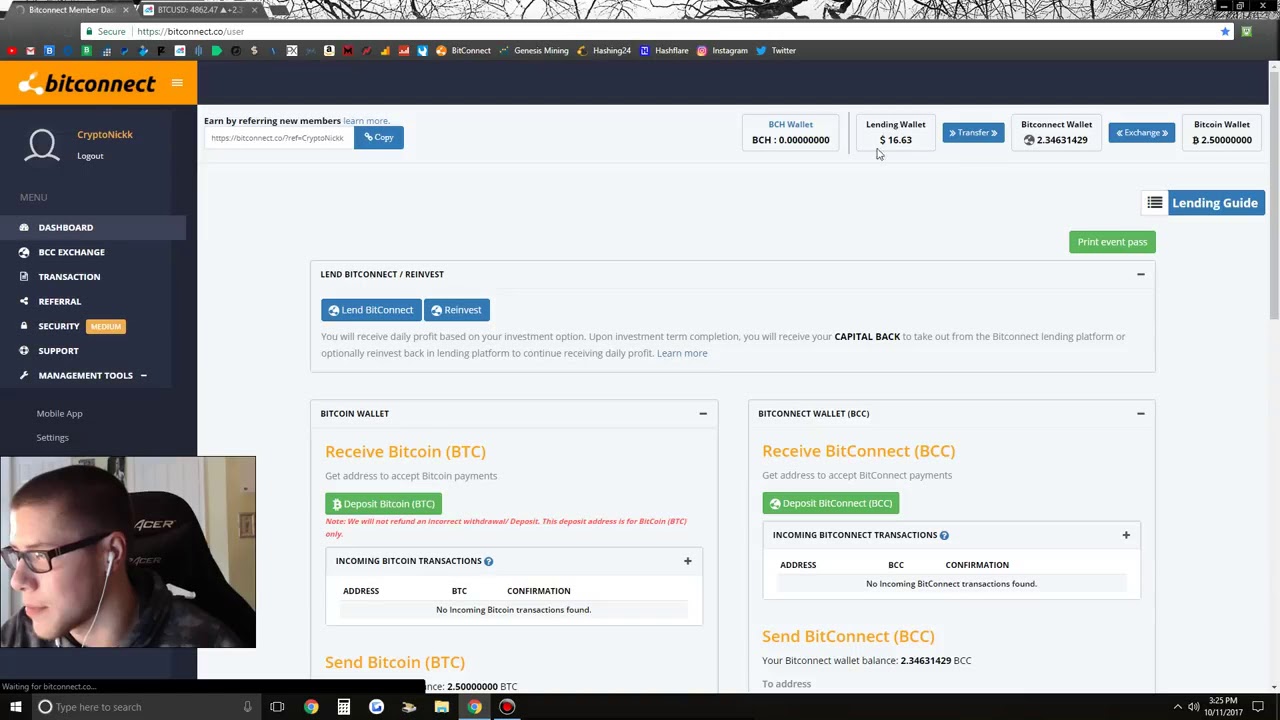
Task: Open the notification center icon
Action: (x=1258, y=707)
